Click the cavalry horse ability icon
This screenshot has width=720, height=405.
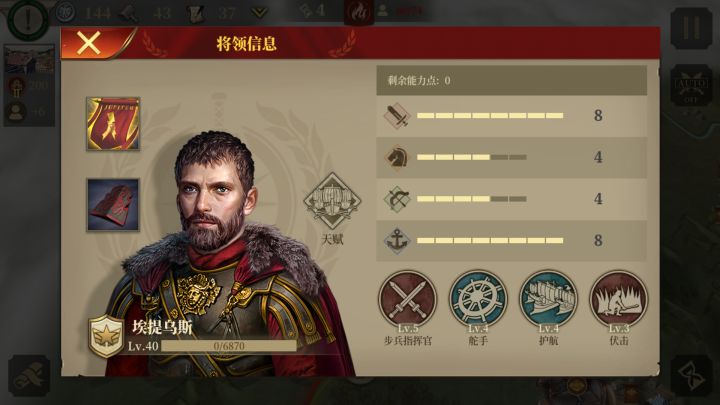397,158
